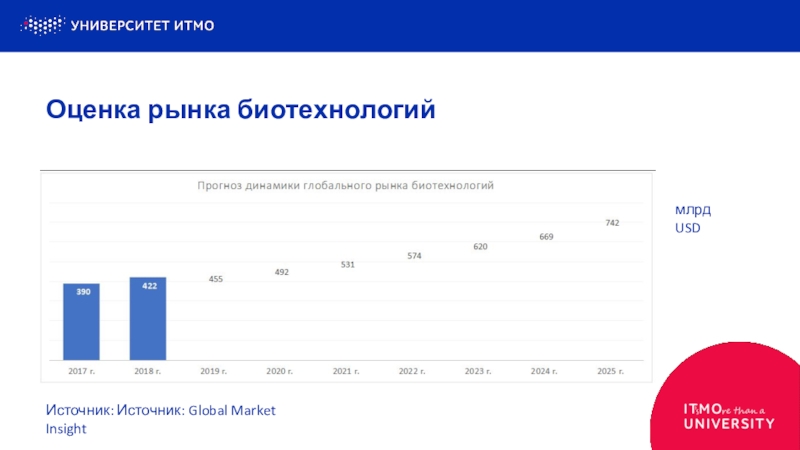Select the 620 data label for 2023
Screen dimensions: 800x450
click(480, 246)
